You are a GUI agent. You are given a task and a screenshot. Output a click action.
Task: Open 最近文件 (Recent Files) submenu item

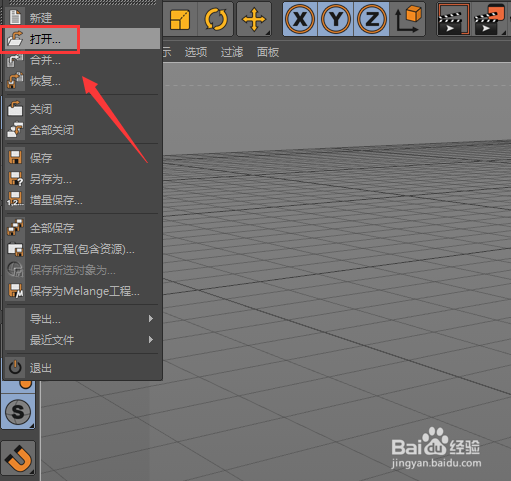click(x=82, y=340)
